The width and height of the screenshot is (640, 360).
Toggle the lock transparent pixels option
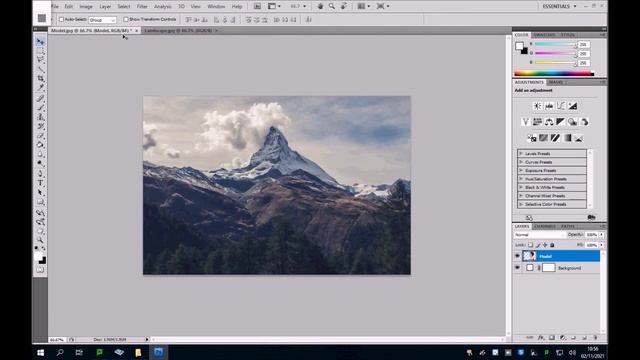point(530,245)
